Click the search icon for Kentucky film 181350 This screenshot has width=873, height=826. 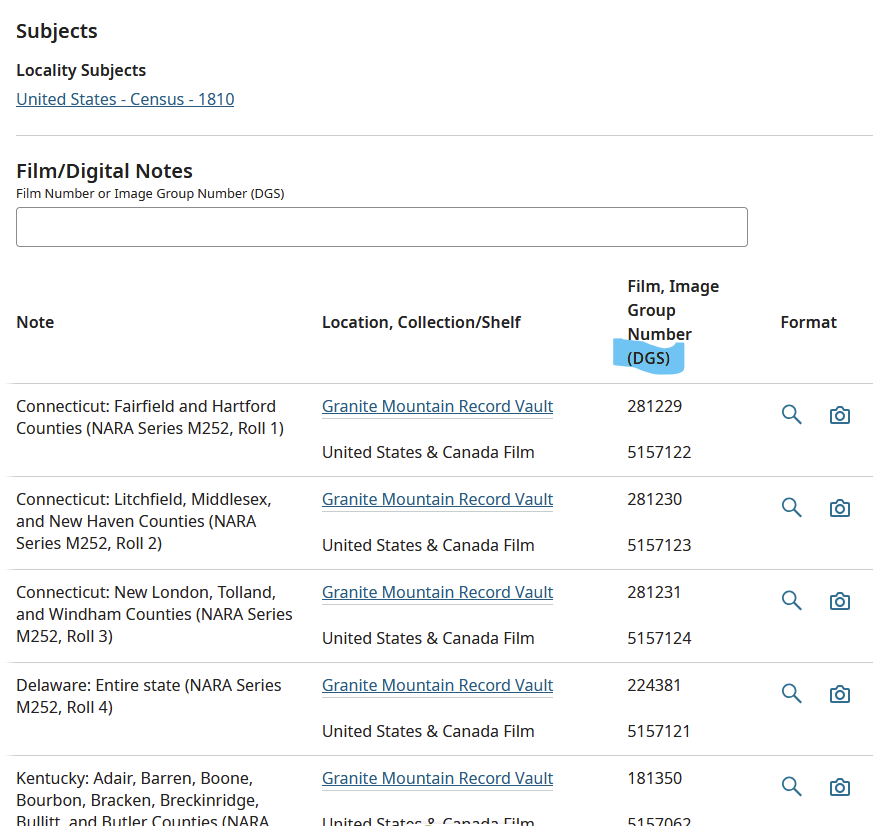(791, 786)
